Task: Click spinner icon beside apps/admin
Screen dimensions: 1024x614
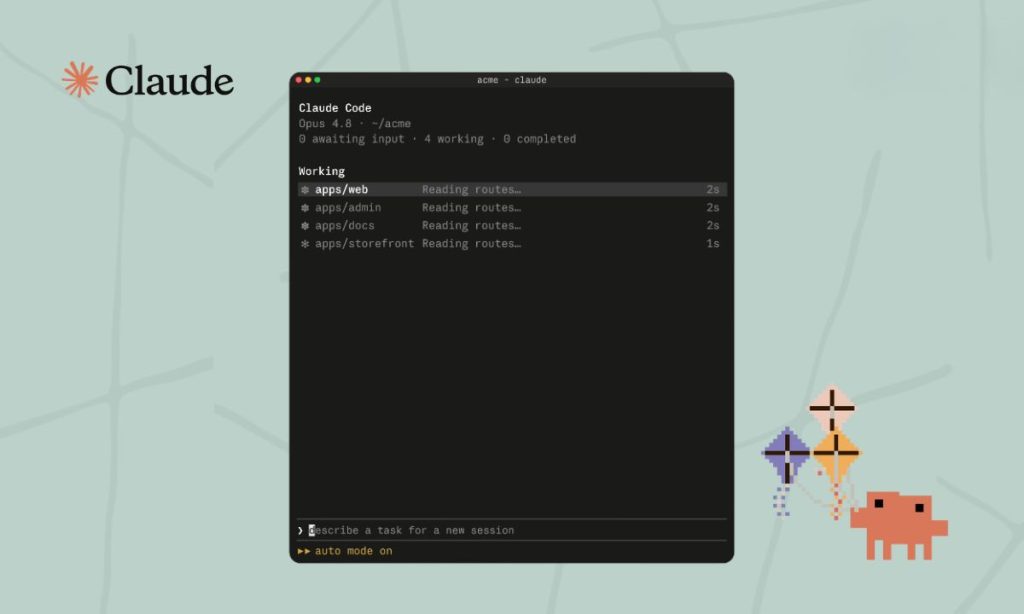Action: [305, 208]
